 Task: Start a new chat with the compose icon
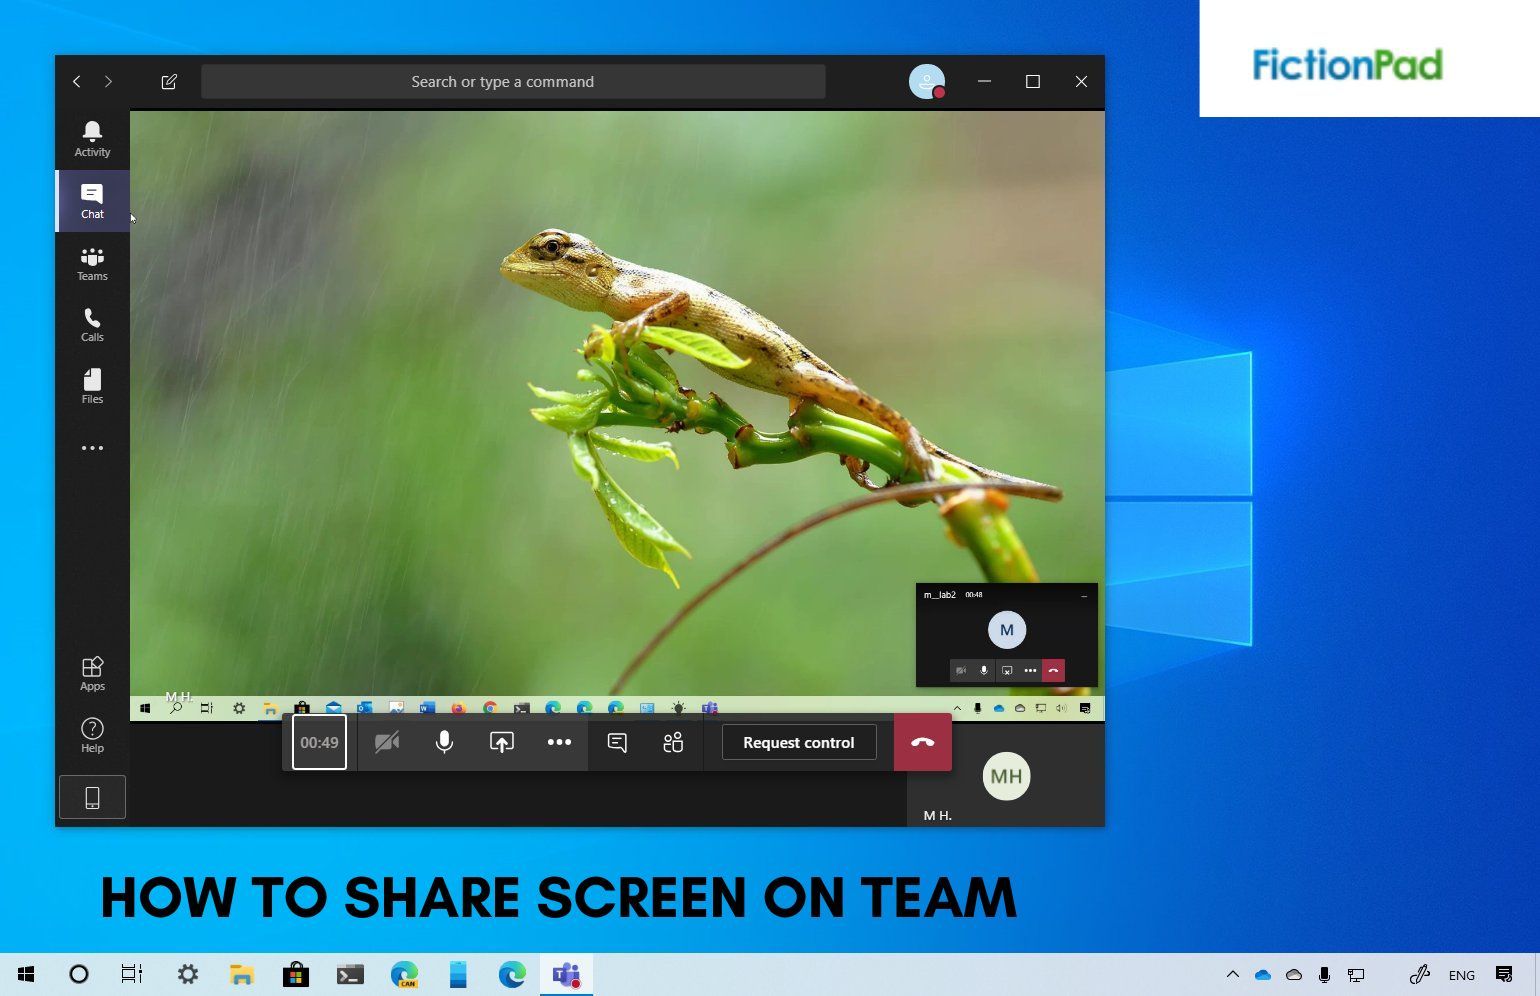[x=169, y=82]
